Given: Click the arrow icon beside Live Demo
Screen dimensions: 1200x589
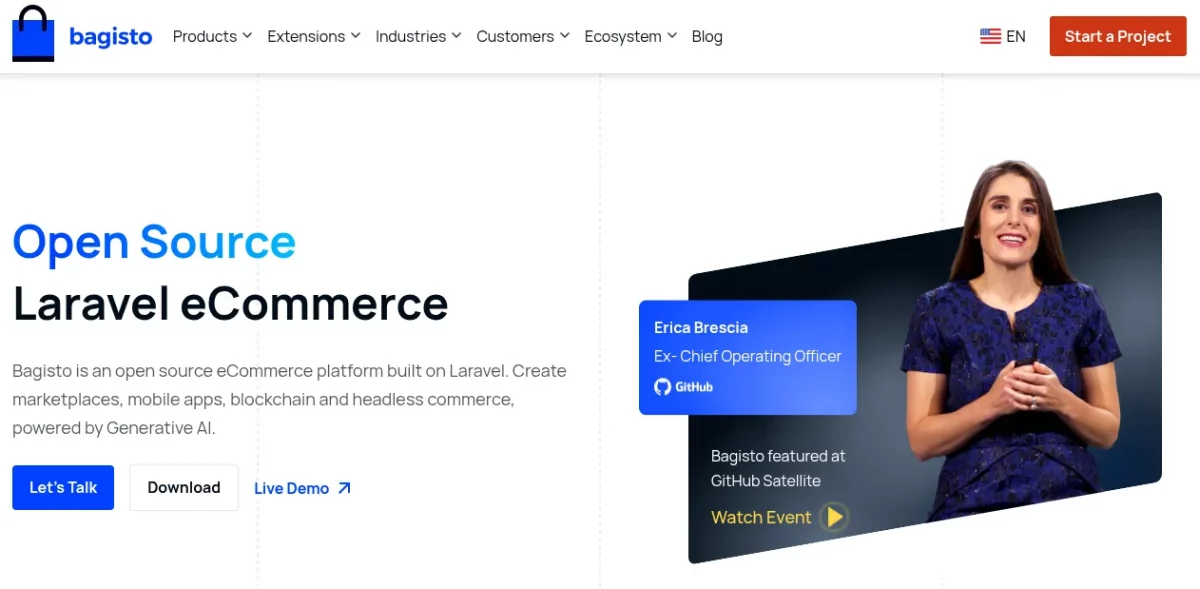Looking at the screenshot, I should (x=344, y=488).
